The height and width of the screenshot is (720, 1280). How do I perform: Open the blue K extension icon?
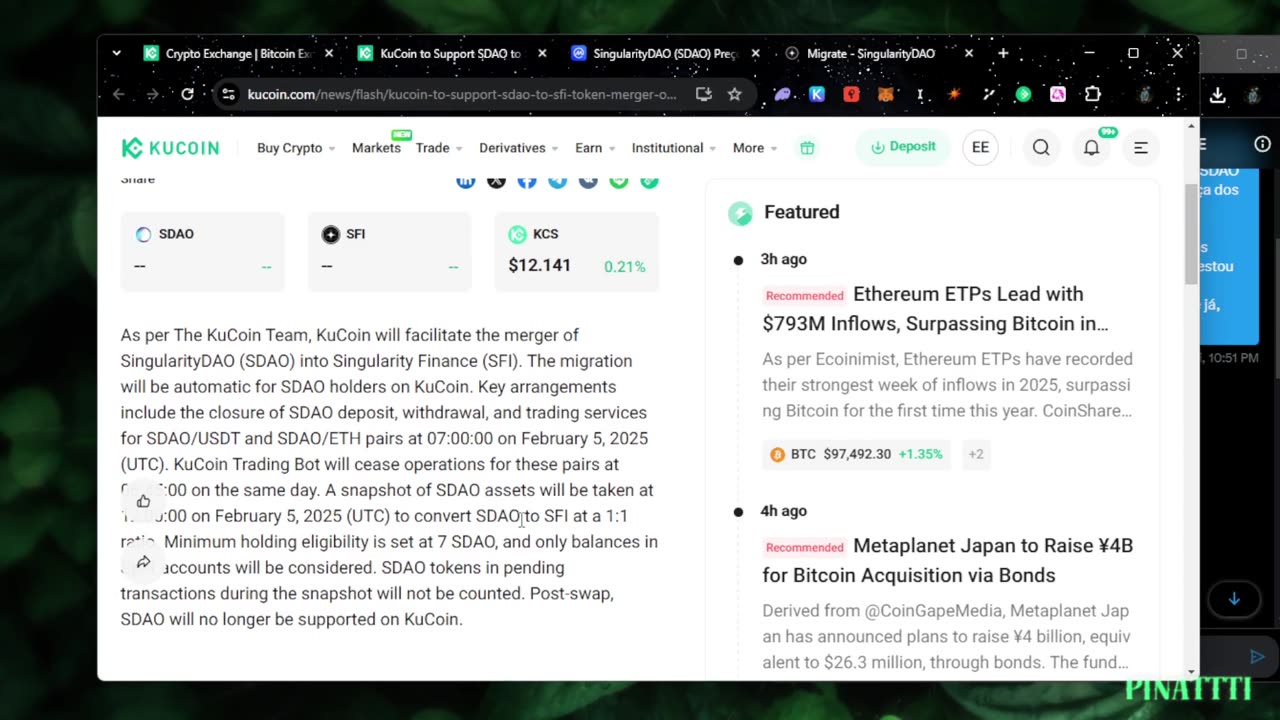point(817,94)
